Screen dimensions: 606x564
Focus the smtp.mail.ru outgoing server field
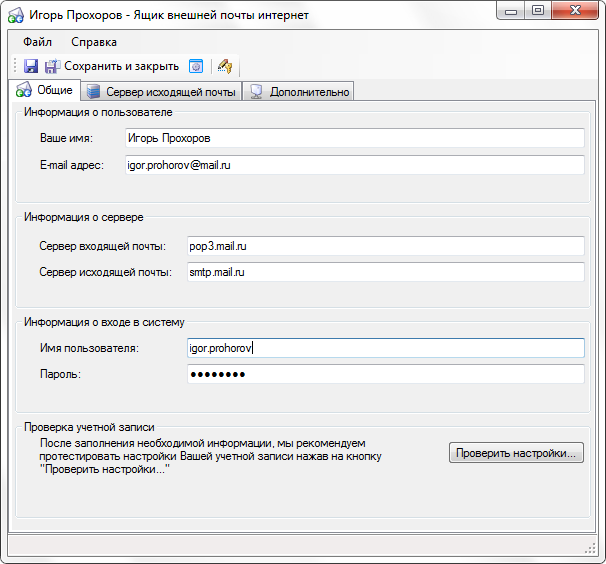click(385, 272)
